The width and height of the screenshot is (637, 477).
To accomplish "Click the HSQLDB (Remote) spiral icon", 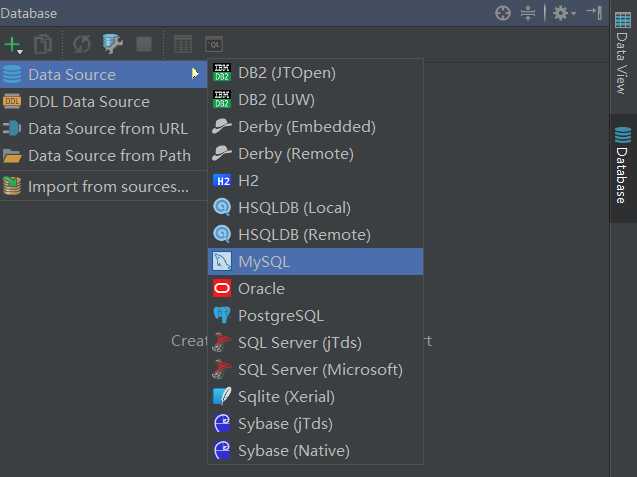I will (x=222, y=234).
